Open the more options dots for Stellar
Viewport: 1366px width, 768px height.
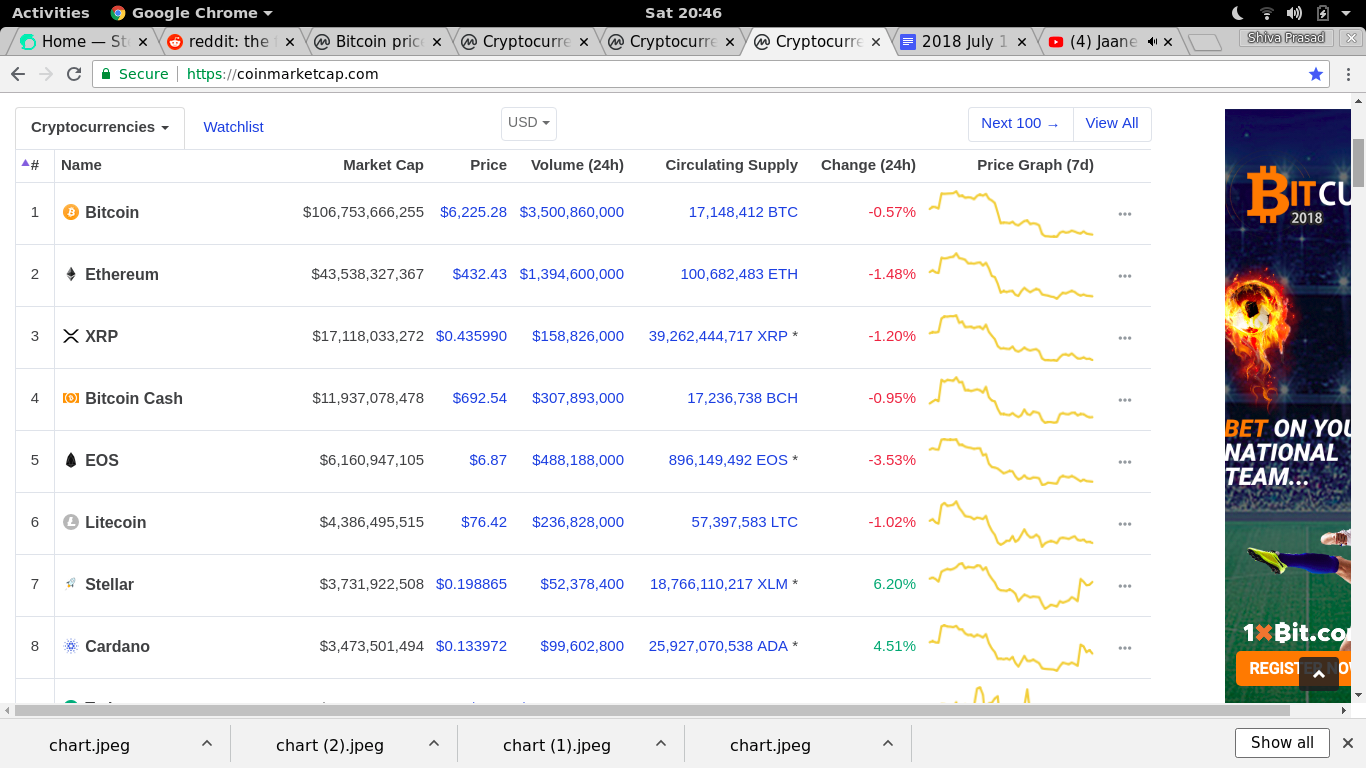click(x=1125, y=586)
